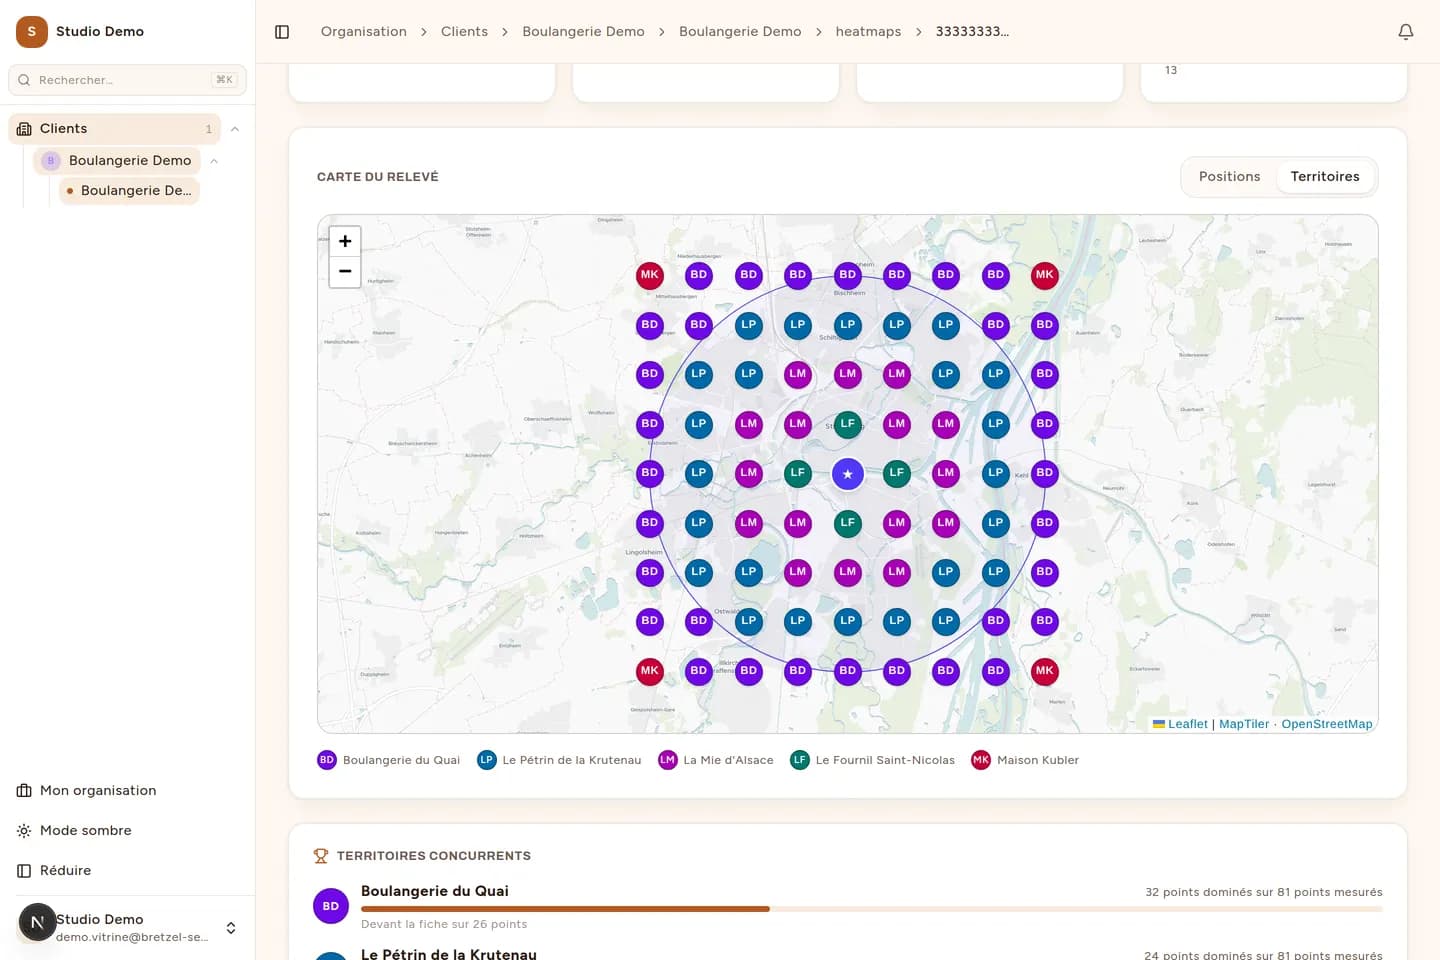This screenshot has height=960, width=1440.
Task: Click the LF legend icon for Le Fournil
Action: tap(800, 760)
